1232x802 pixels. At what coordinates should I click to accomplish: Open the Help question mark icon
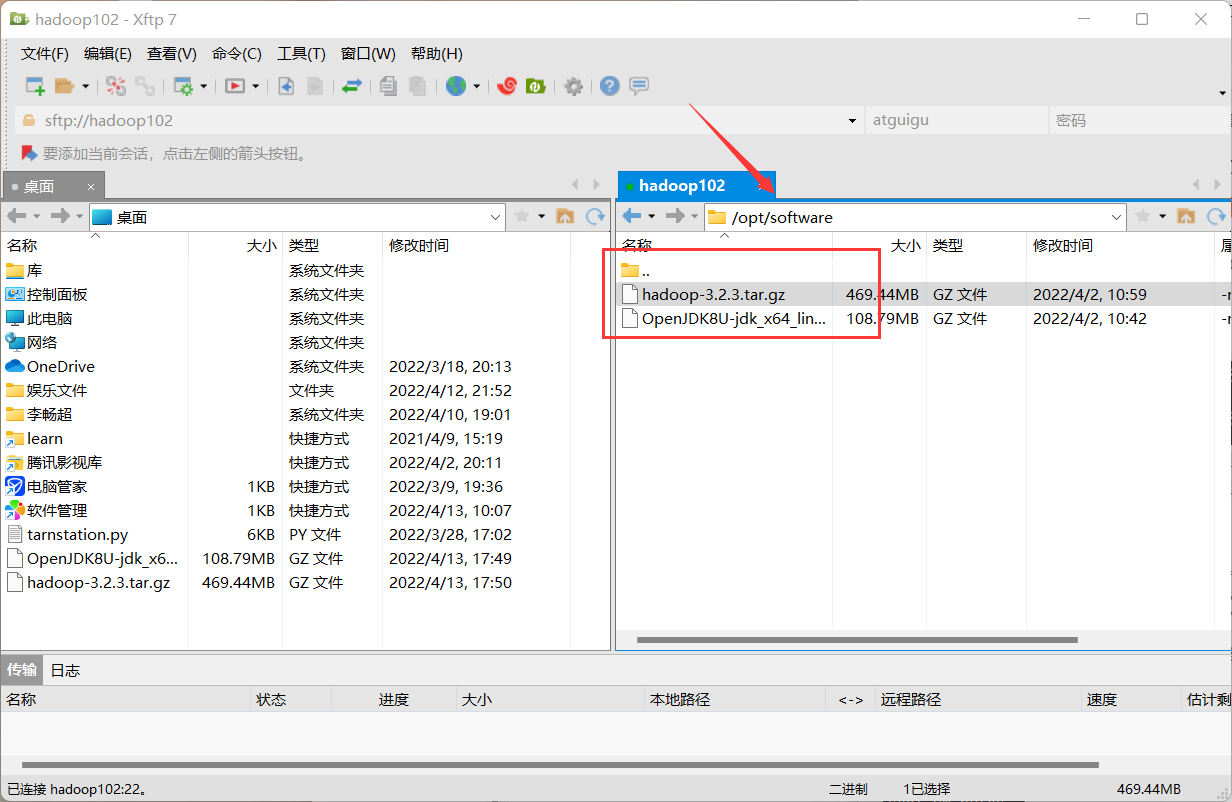click(609, 86)
